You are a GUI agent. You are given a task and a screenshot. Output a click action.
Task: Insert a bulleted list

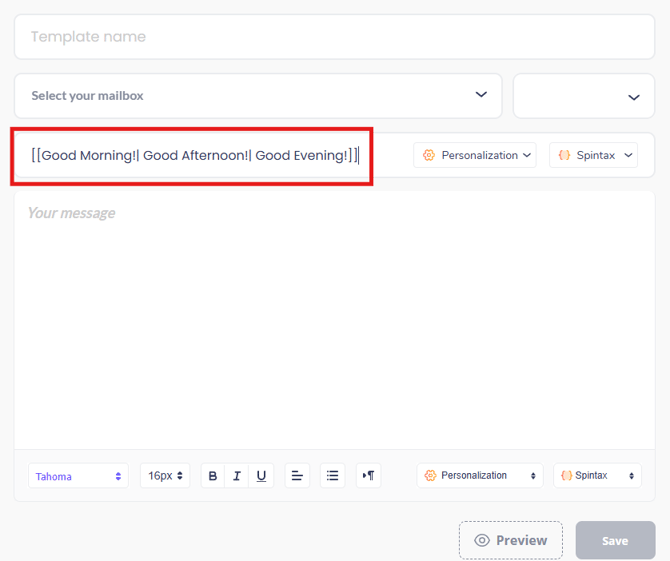click(x=333, y=476)
